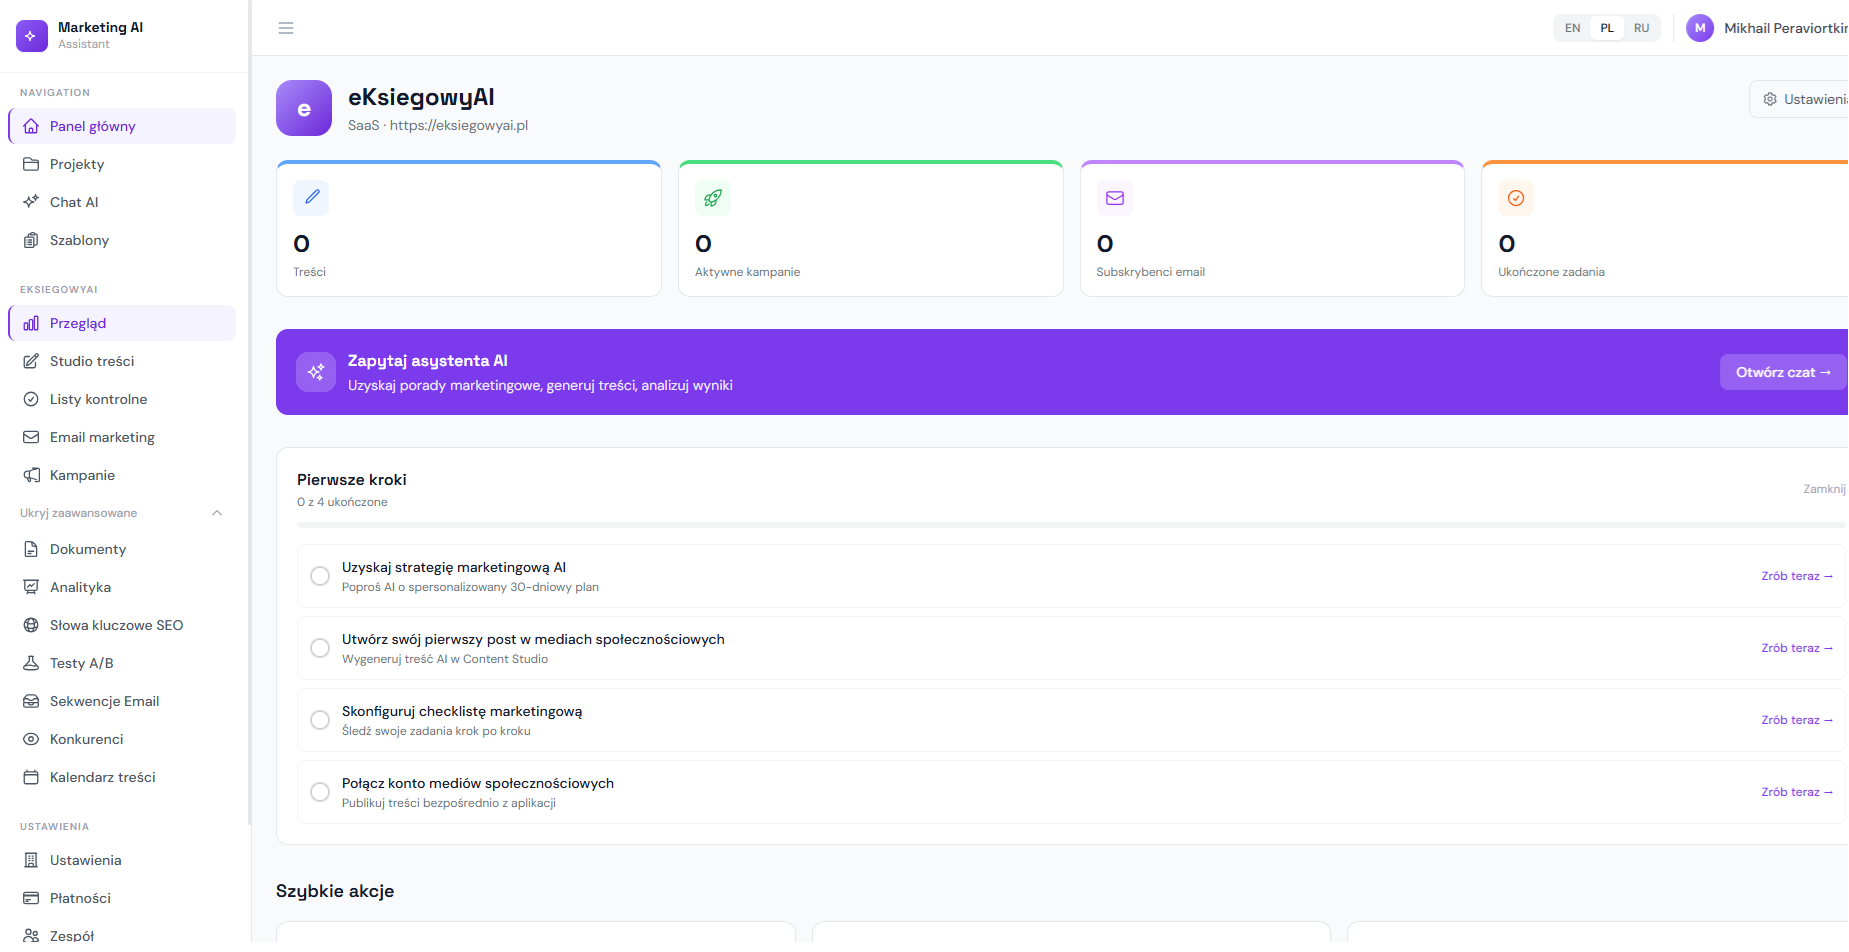Image resolution: width=1849 pixels, height=952 pixels.
Task: Click 'Zamknij' to dismiss Pierwsze kroki
Action: pos(1824,489)
